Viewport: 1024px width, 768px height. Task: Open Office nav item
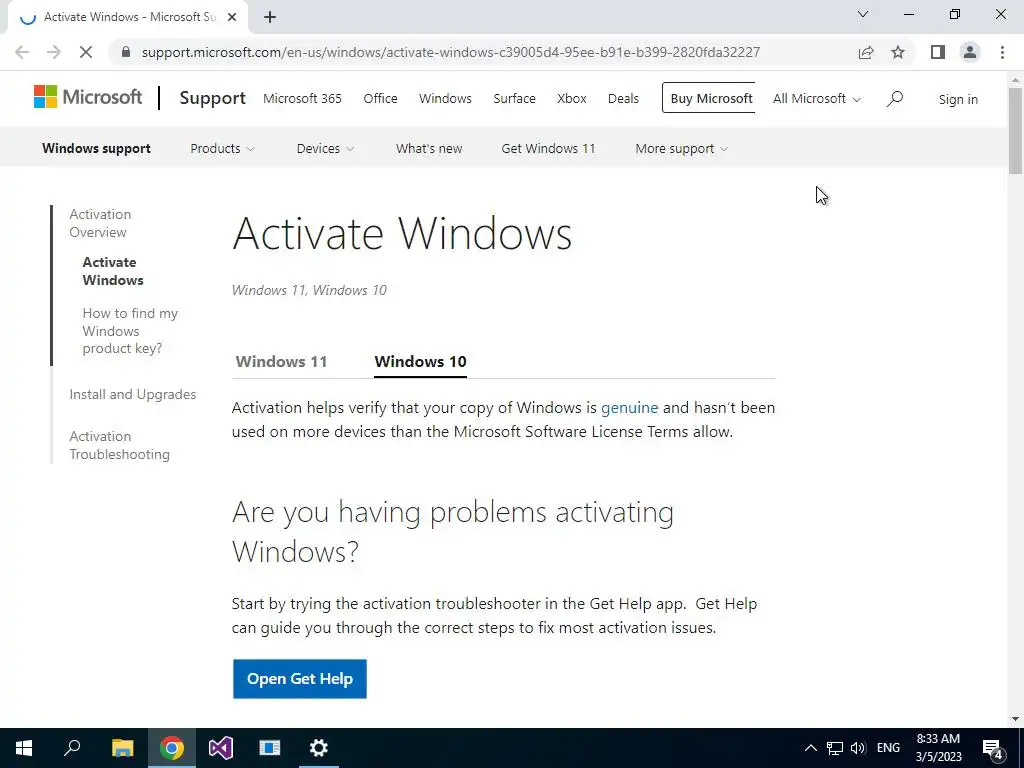pyautogui.click(x=380, y=99)
